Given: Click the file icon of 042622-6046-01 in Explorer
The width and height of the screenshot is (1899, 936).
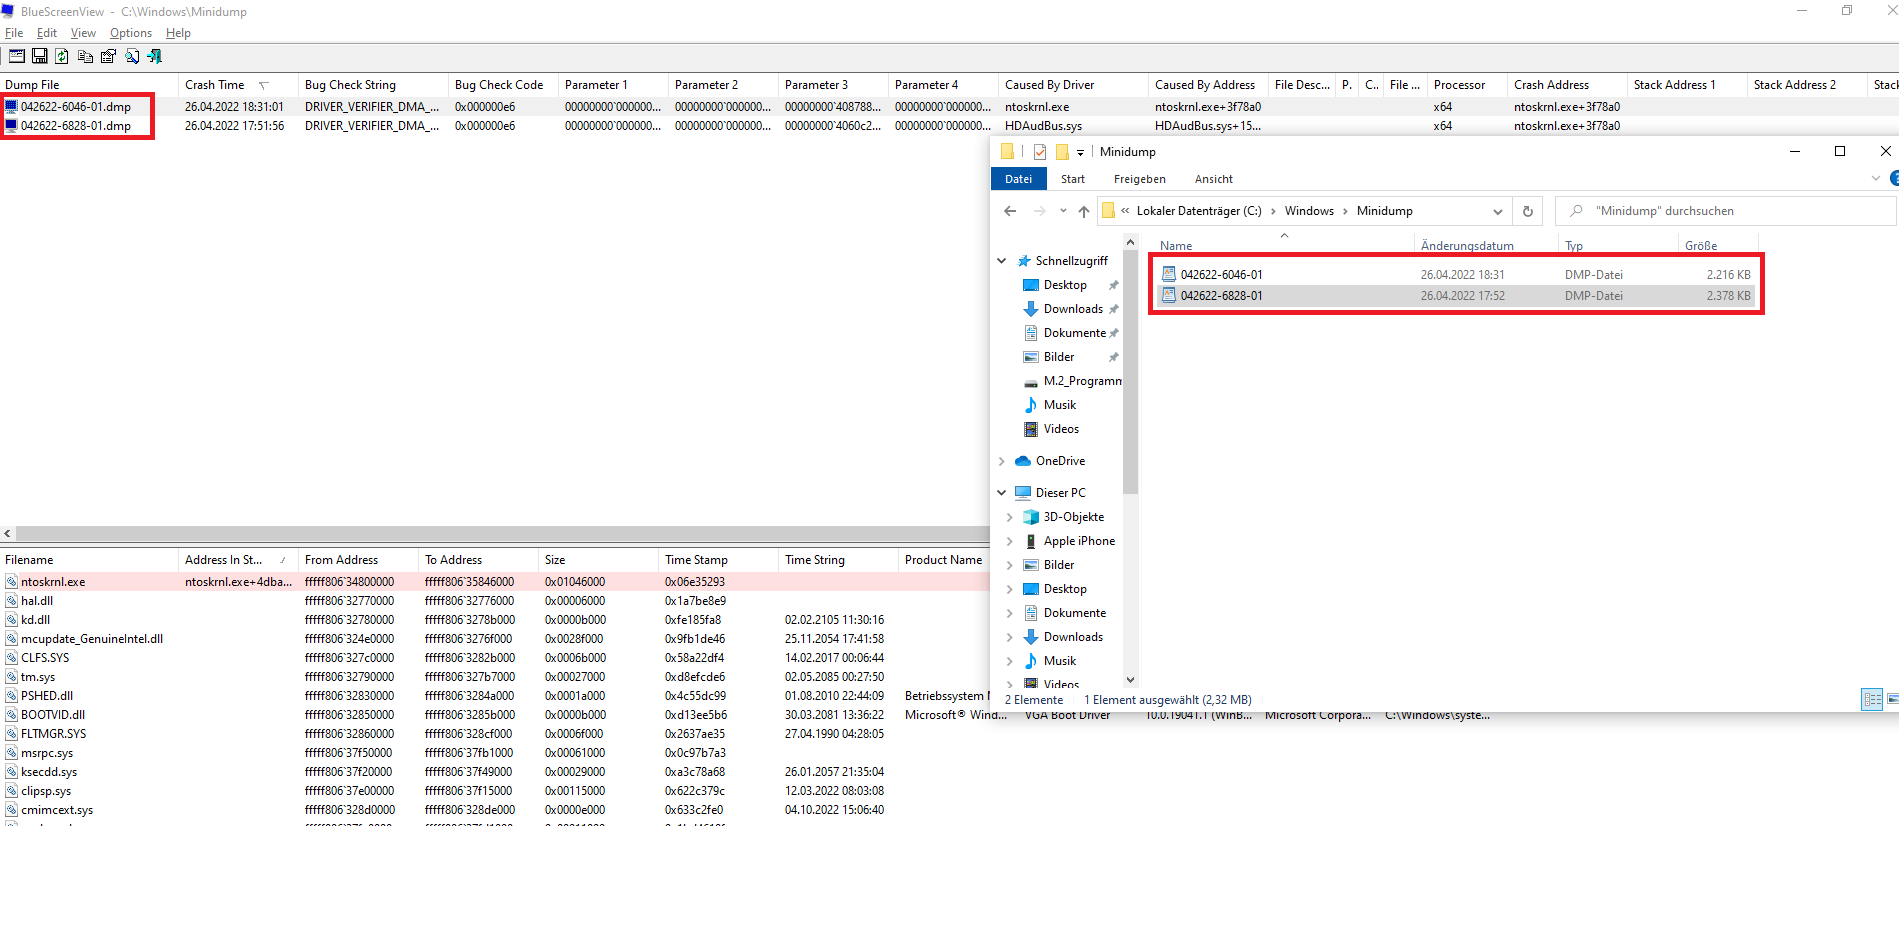Looking at the screenshot, I should pyautogui.click(x=1168, y=274).
